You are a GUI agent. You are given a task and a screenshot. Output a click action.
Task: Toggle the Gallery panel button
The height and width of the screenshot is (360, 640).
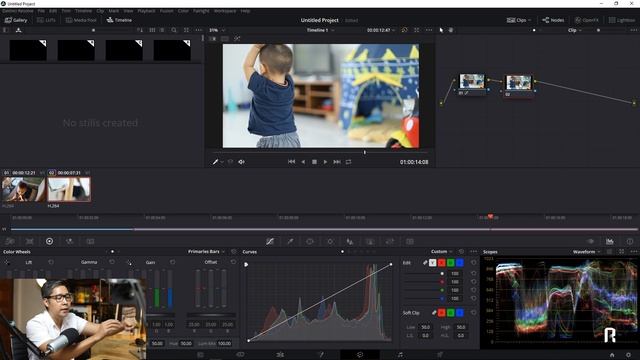coord(16,20)
